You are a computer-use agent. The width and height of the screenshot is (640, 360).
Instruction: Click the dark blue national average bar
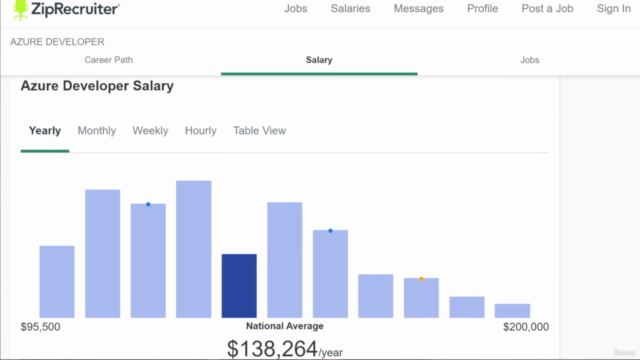tap(239, 286)
